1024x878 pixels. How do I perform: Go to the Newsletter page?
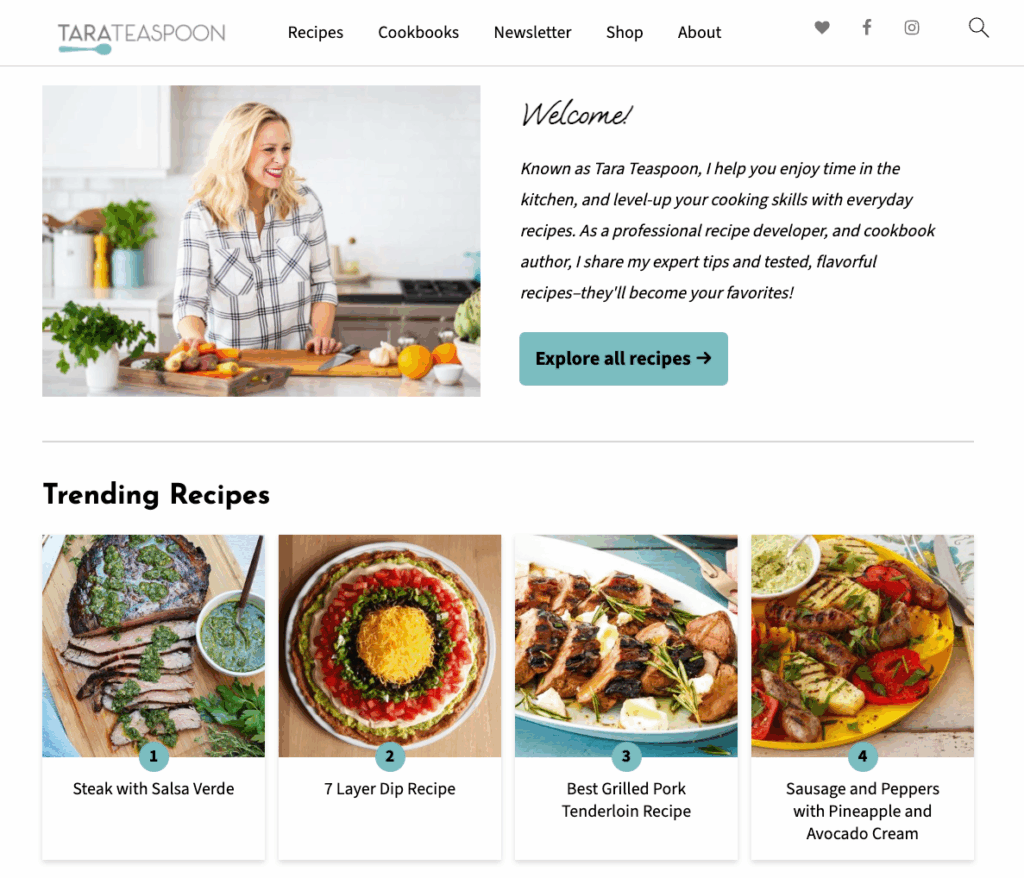532,32
